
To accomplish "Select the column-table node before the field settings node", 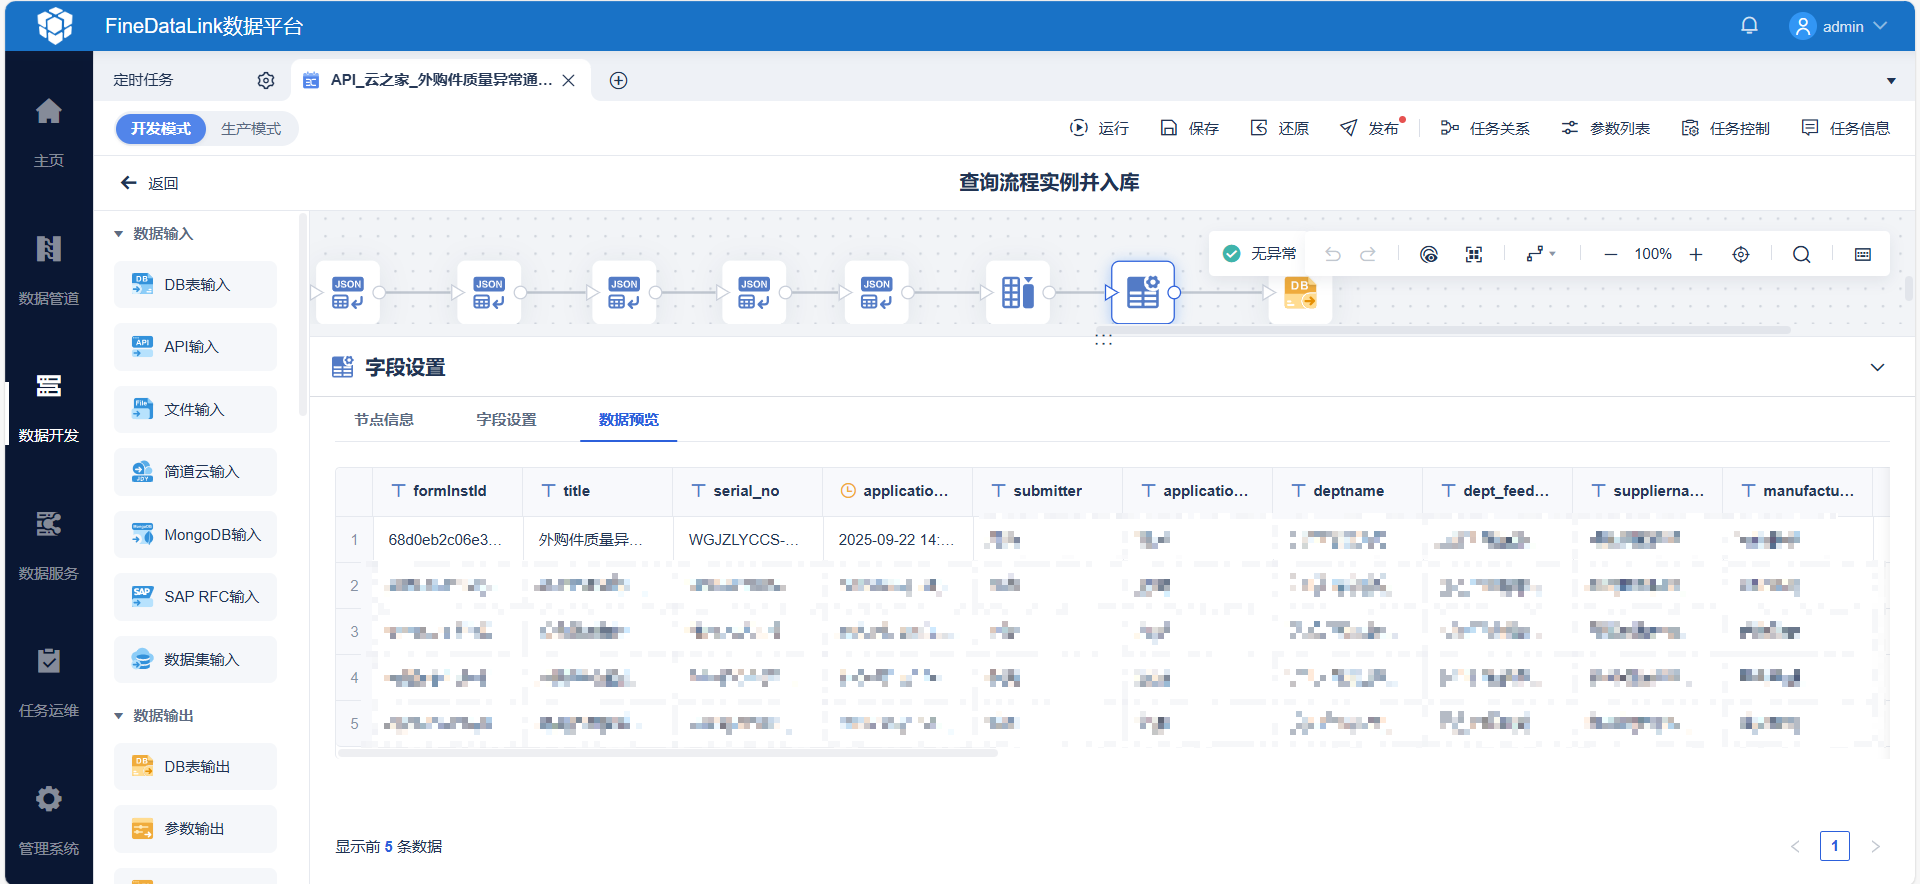I will [x=1018, y=292].
